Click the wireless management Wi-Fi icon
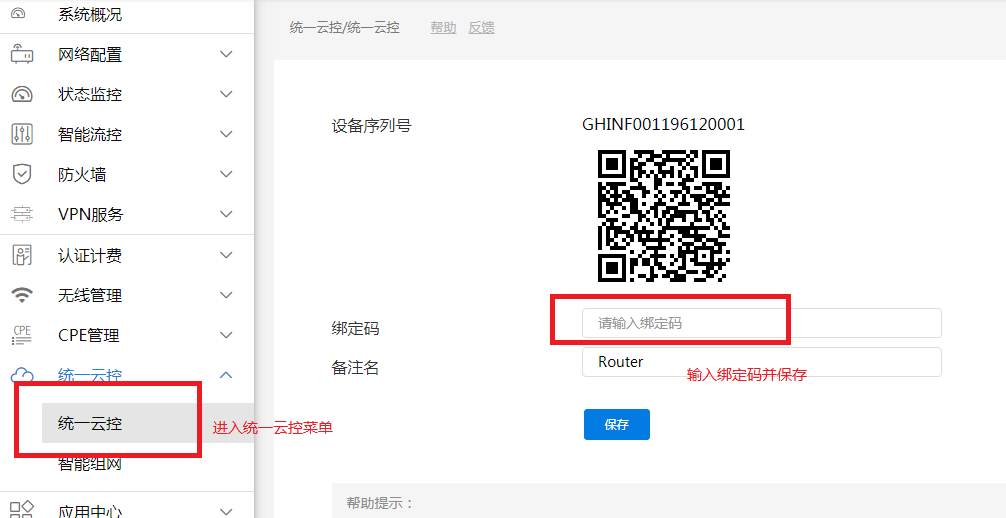 click(22, 295)
